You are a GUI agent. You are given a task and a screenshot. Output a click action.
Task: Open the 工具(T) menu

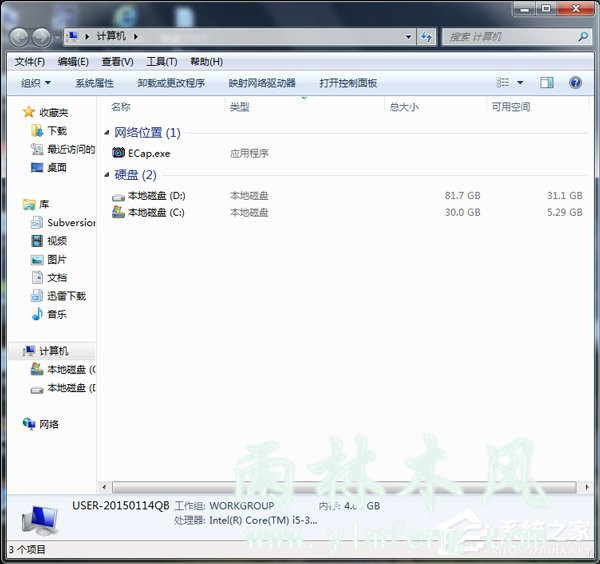pyautogui.click(x=161, y=61)
